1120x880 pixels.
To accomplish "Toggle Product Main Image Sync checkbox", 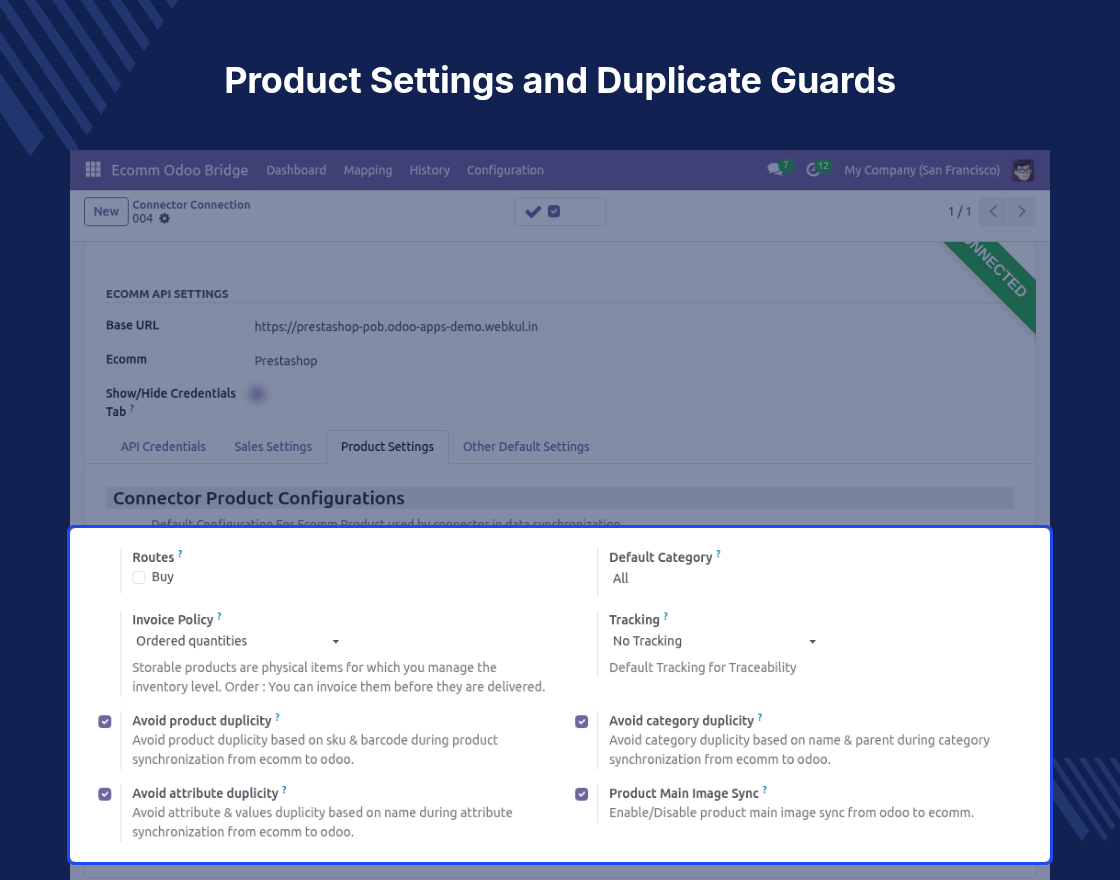I will (581, 794).
